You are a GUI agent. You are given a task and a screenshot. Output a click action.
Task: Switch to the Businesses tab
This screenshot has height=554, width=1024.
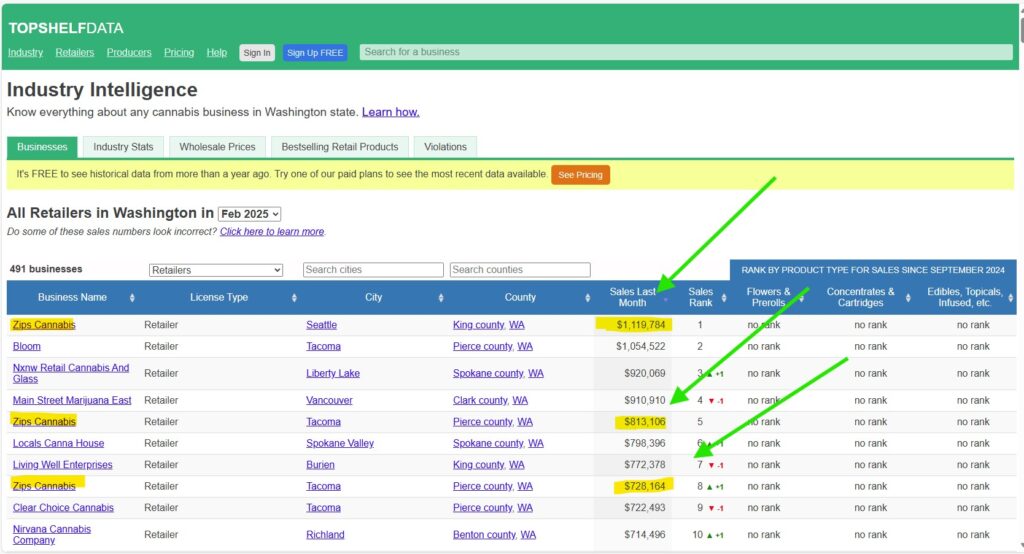point(42,147)
